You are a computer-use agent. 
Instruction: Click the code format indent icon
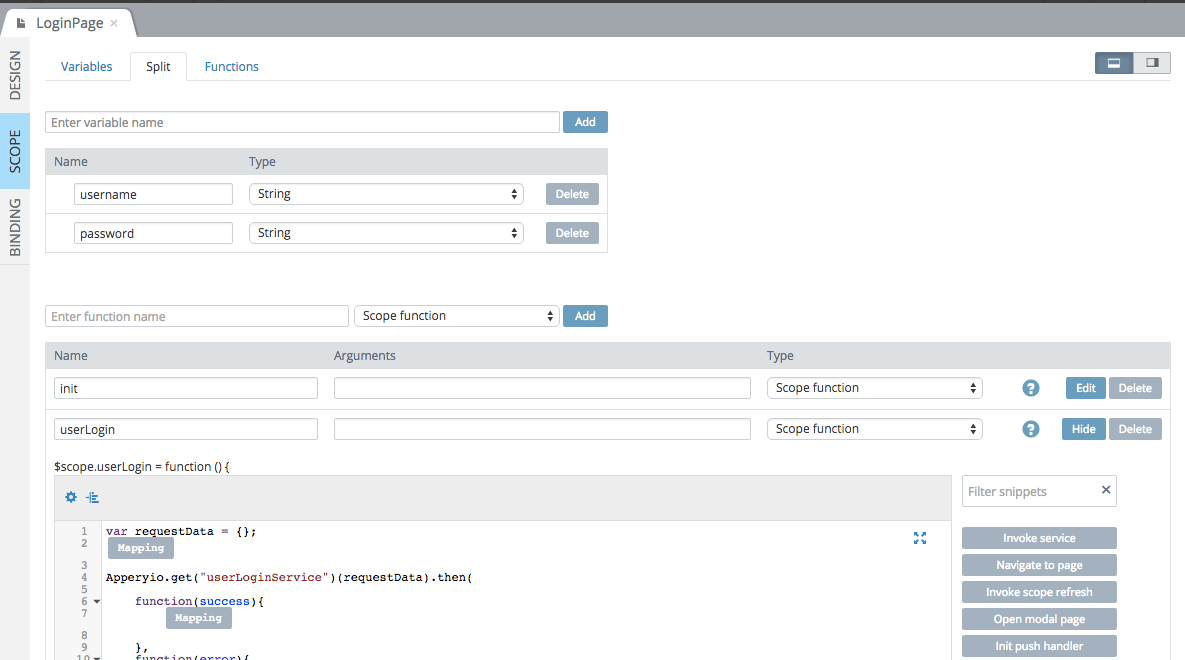tap(92, 497)
